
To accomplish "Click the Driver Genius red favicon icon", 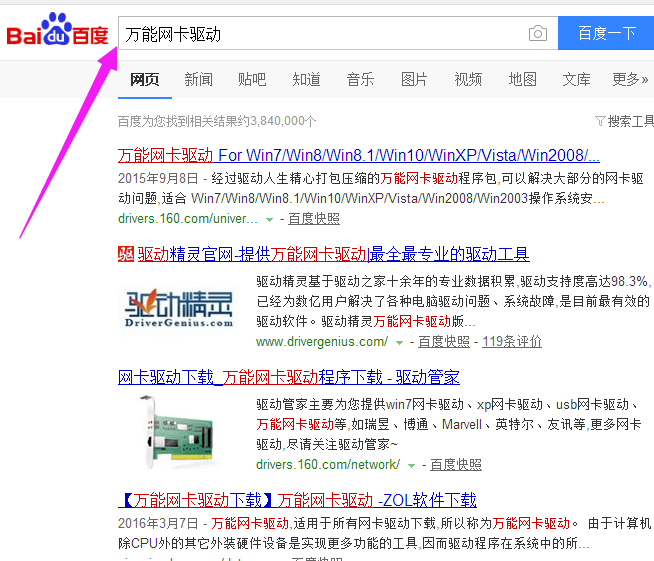I will point(125,254).
